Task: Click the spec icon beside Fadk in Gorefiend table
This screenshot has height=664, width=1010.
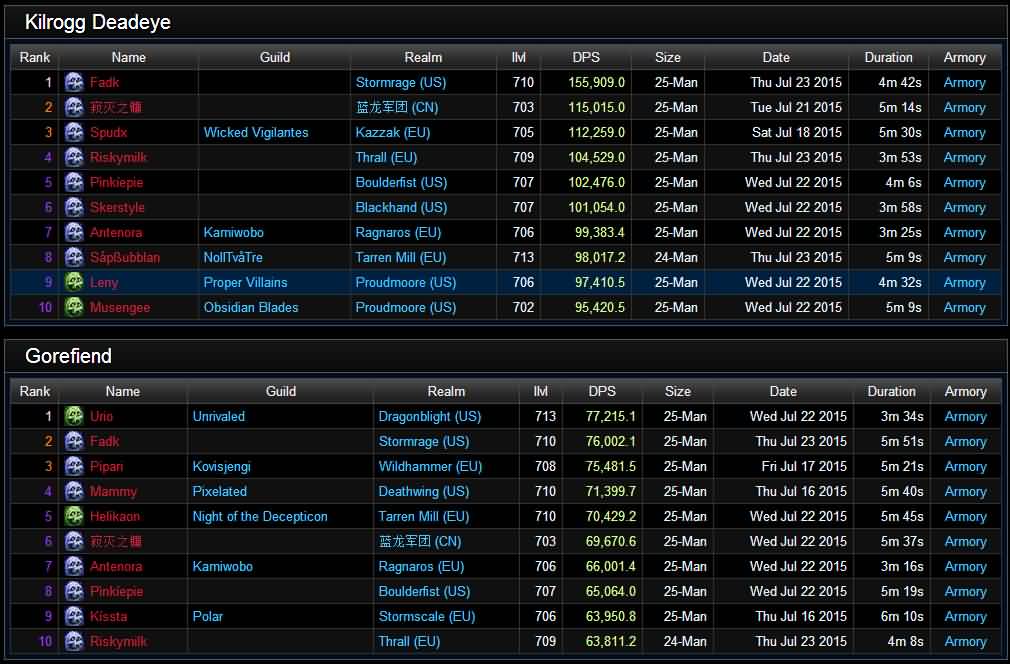Action: point(74,441)
